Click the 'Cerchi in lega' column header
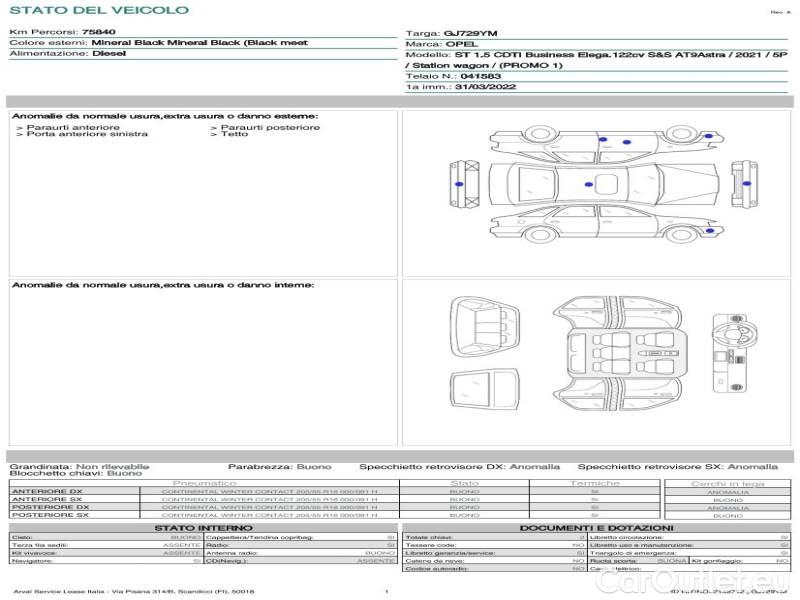Screen dimensions: 800x600 [727, 484]
